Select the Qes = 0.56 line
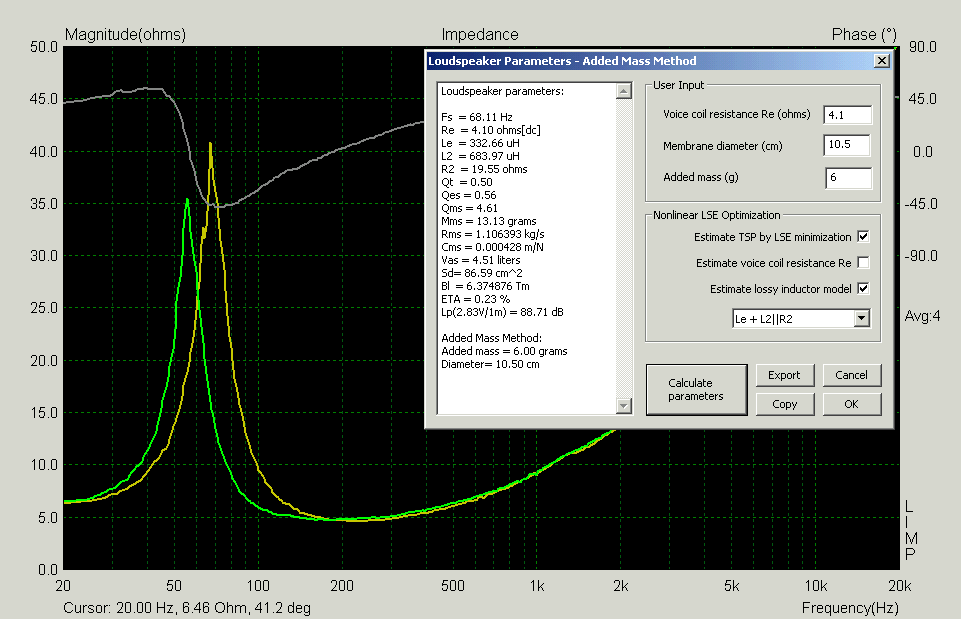This screenshot has width=961, height=619. pos(469,195)
